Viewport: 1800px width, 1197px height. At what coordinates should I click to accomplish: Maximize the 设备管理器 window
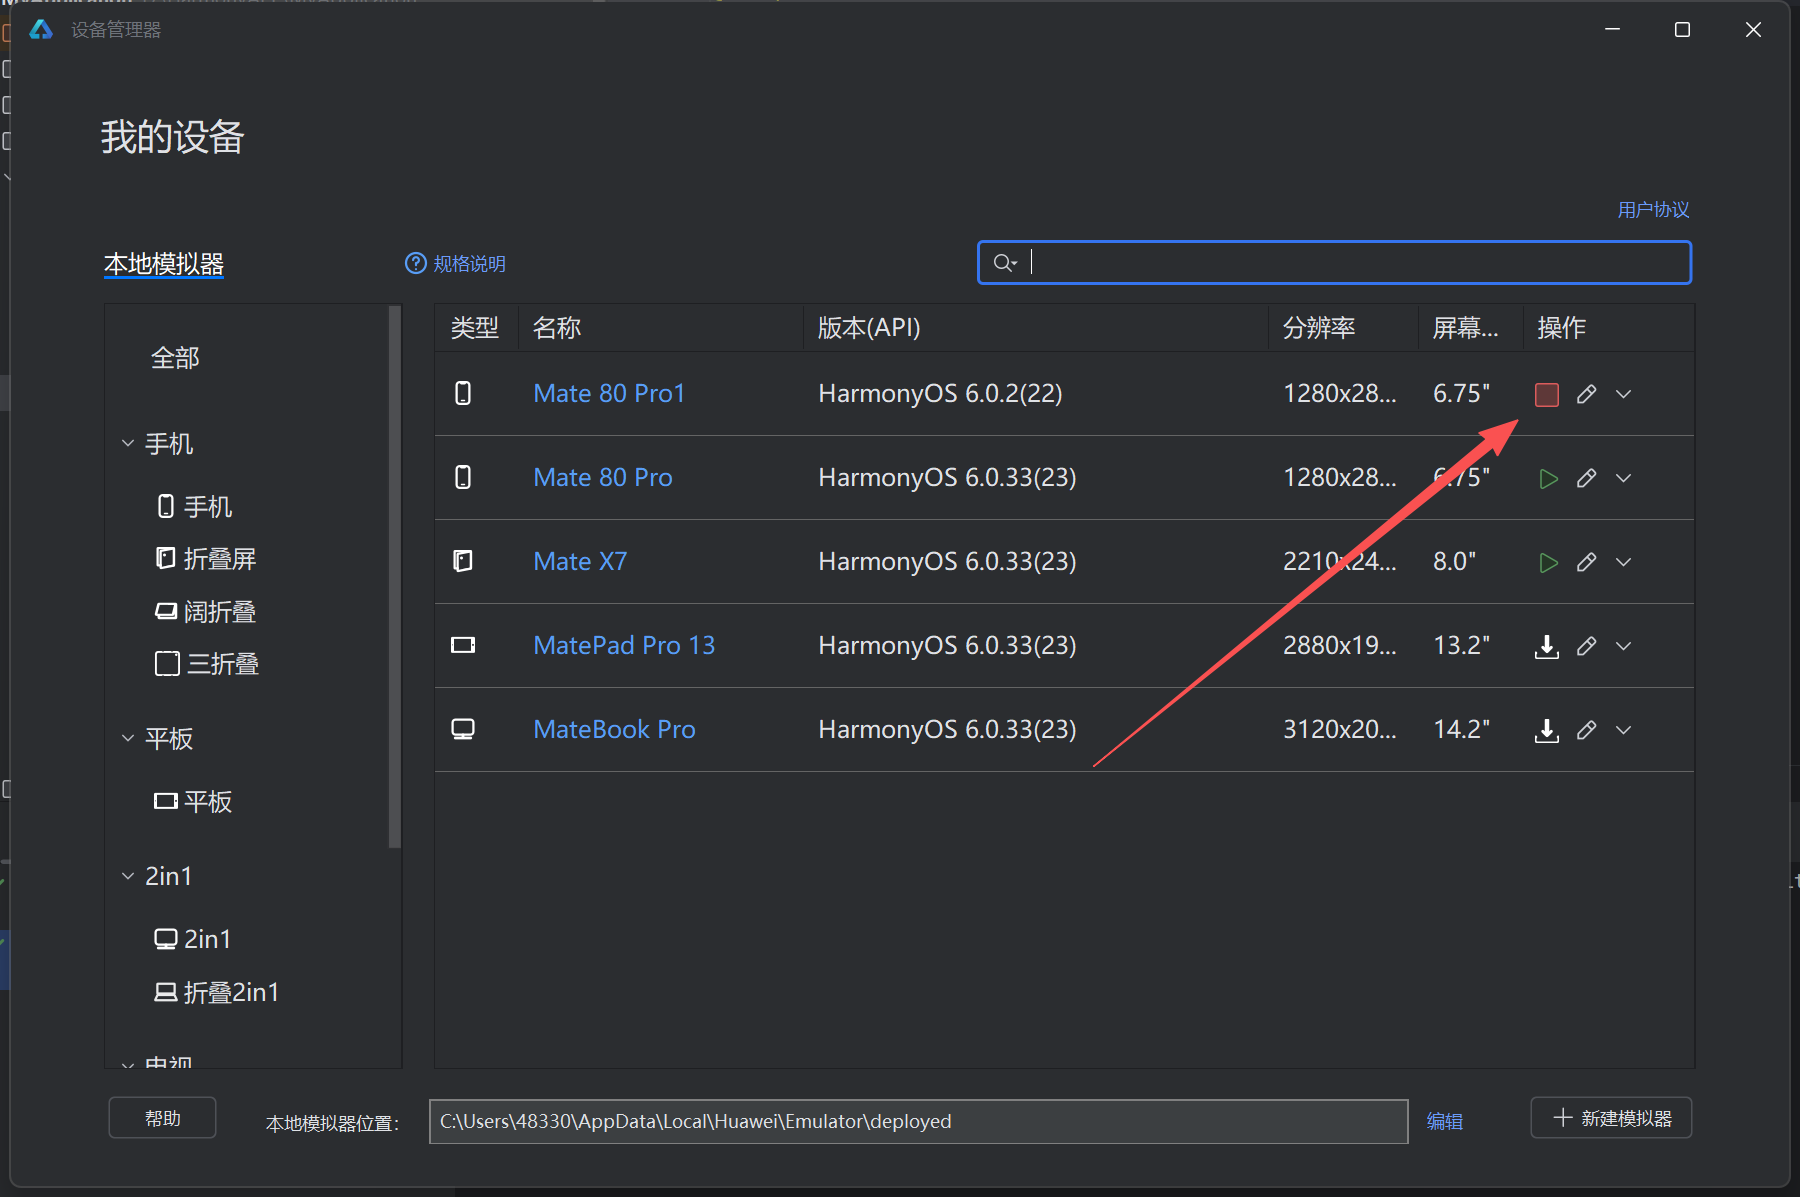tap(1683, 30)
